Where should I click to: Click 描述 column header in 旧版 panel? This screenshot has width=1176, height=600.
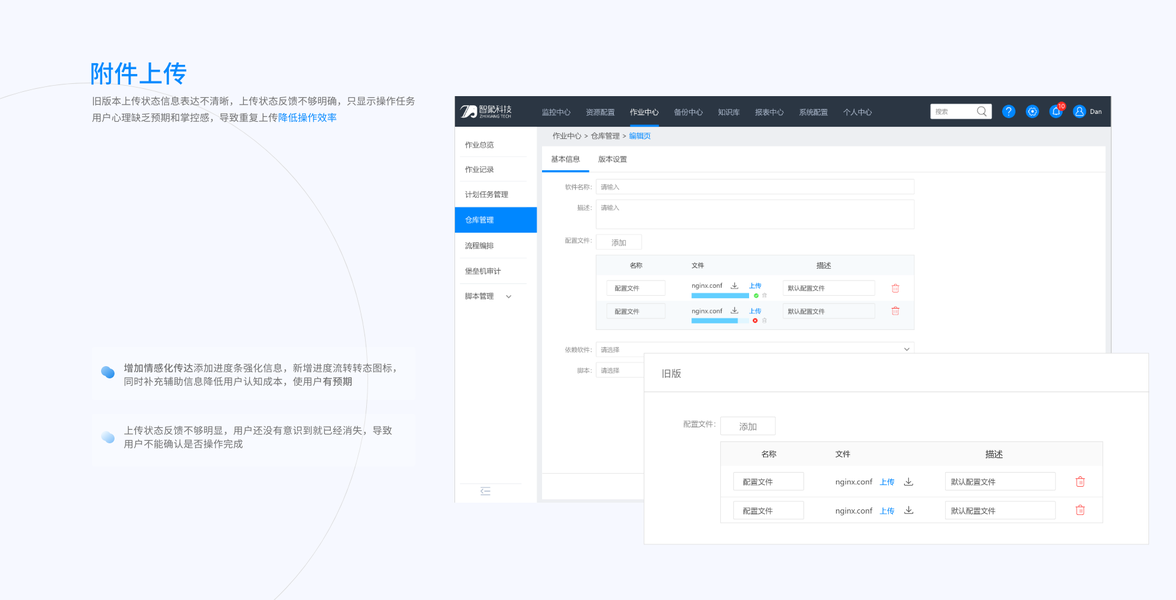(994, 454)
